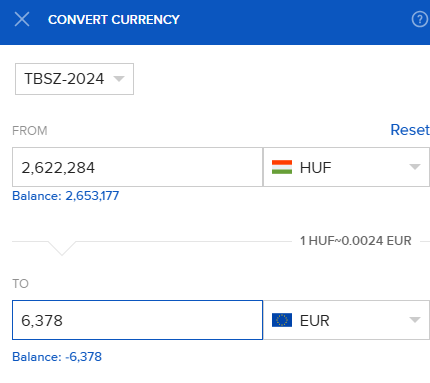Click the Hungarian flag icon
Viewport: 430px width, 383px height.
click(x=282, y=167)
